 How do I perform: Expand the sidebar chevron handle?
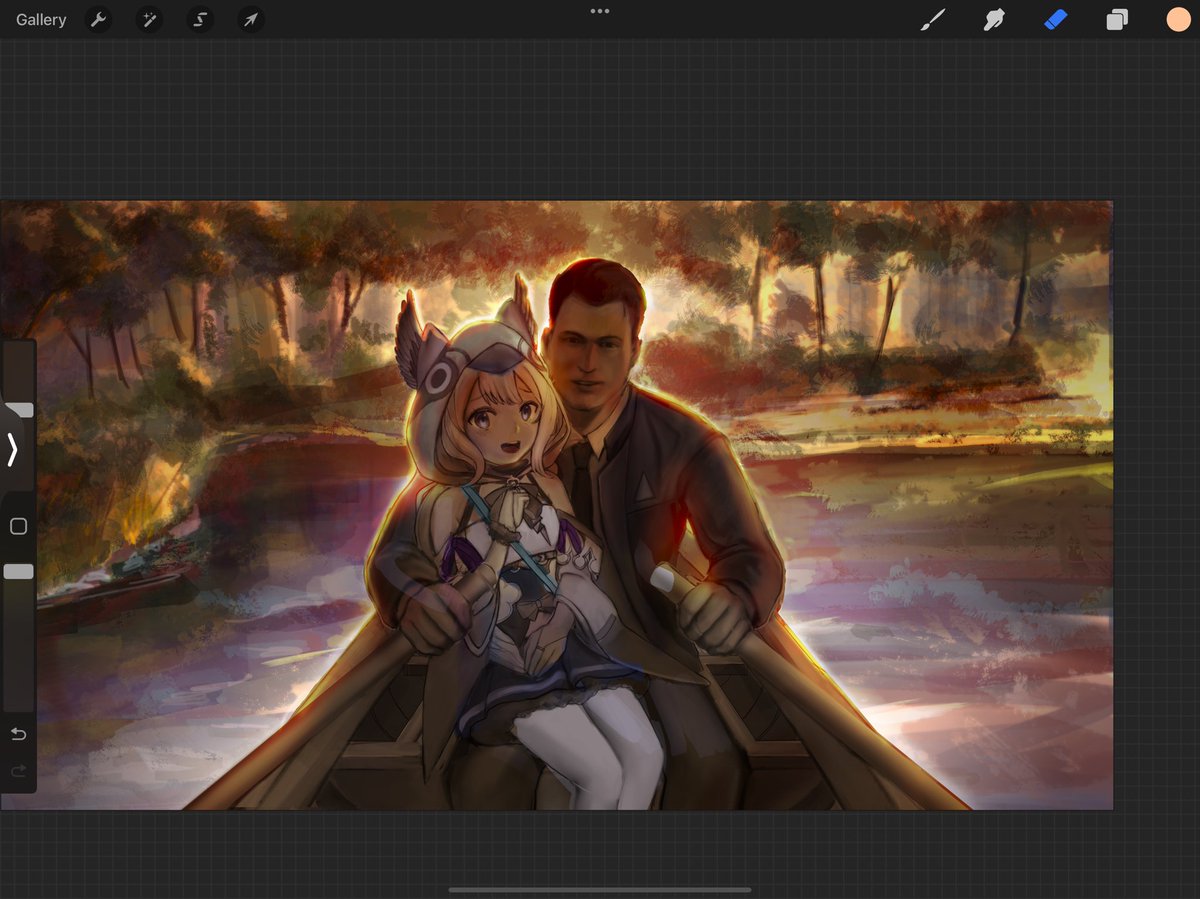pyautogui.click(x=12, y=450)
